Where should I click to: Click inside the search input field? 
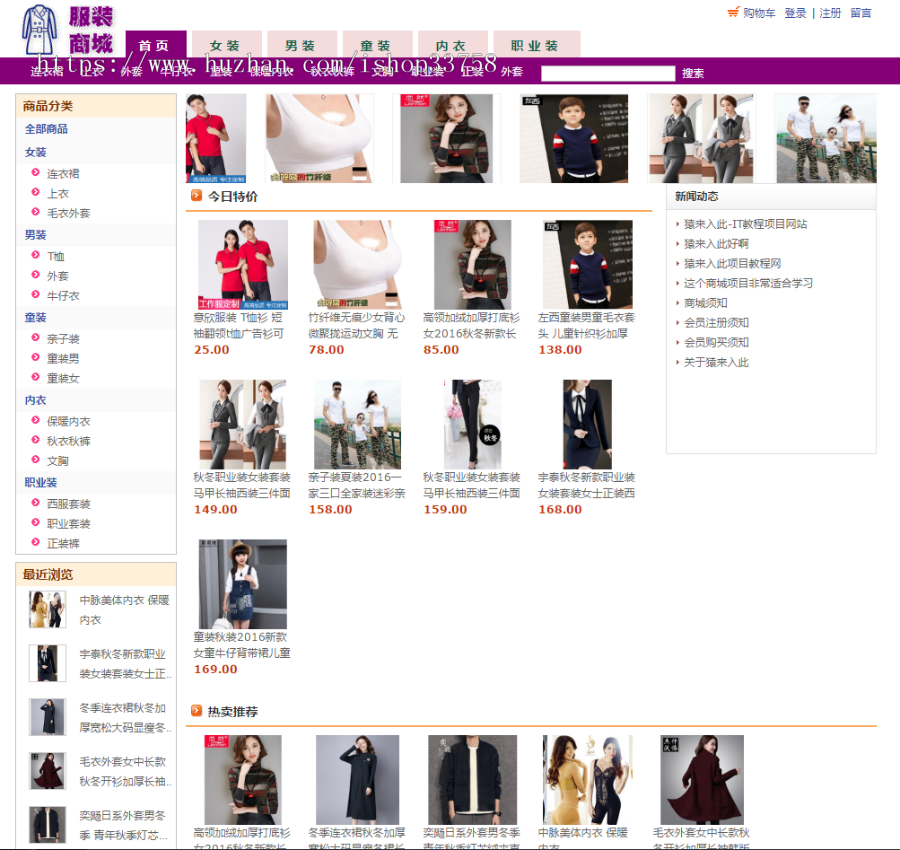pos(607,72)
